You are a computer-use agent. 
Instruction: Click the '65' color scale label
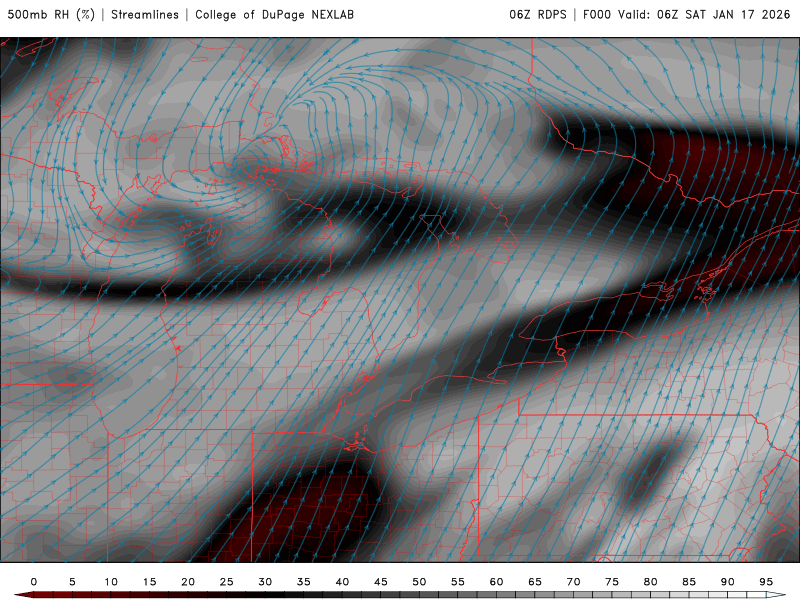coord(535,582)
